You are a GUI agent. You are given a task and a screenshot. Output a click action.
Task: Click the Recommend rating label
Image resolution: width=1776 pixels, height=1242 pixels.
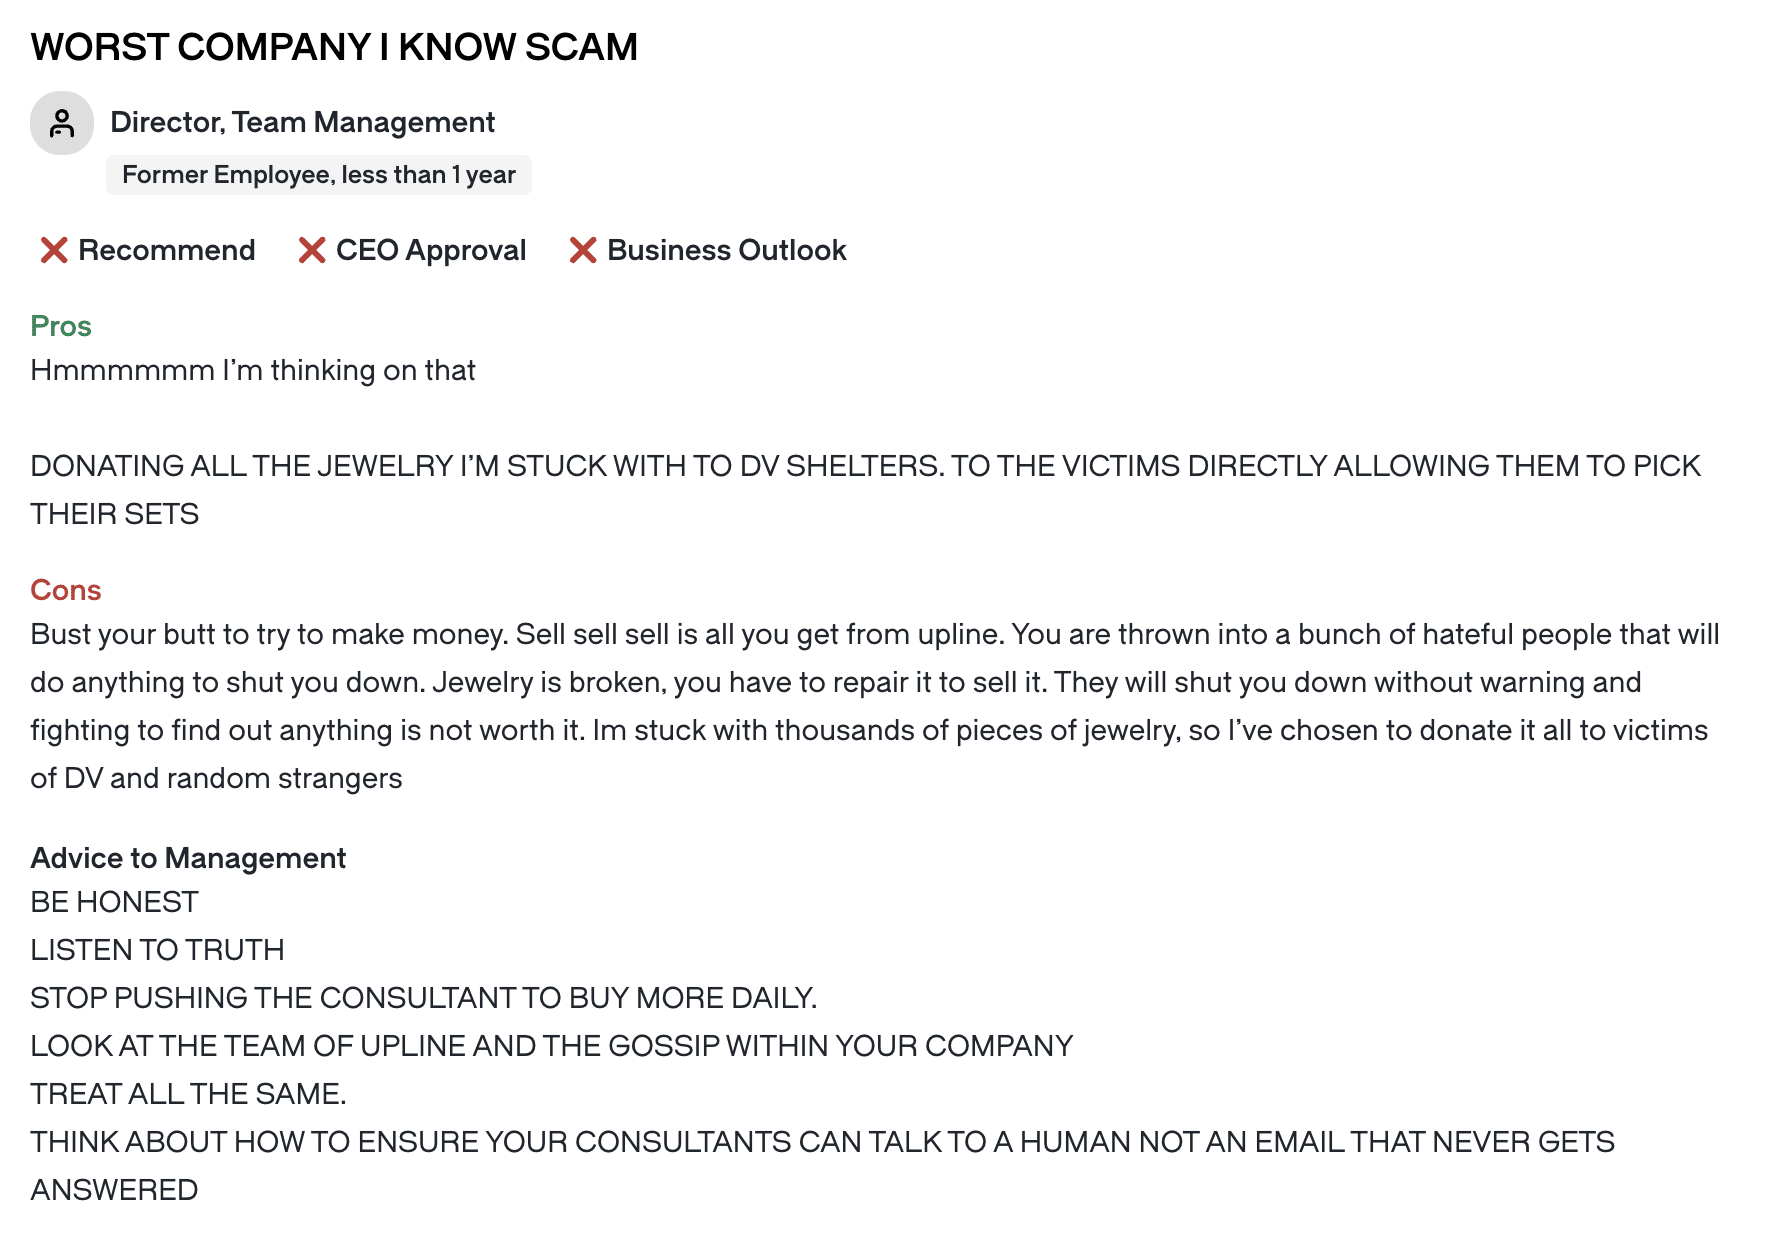coord(167,250)
